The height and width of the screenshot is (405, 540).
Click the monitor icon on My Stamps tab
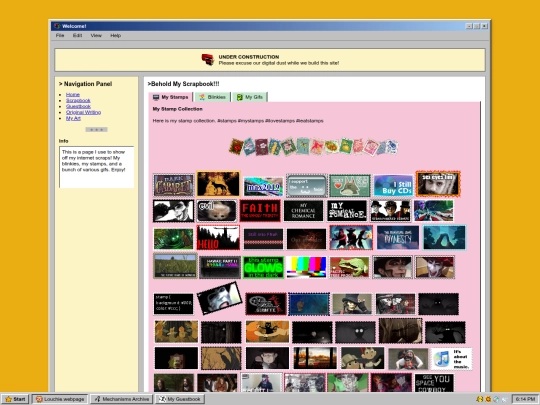click(x=156, y=97)
